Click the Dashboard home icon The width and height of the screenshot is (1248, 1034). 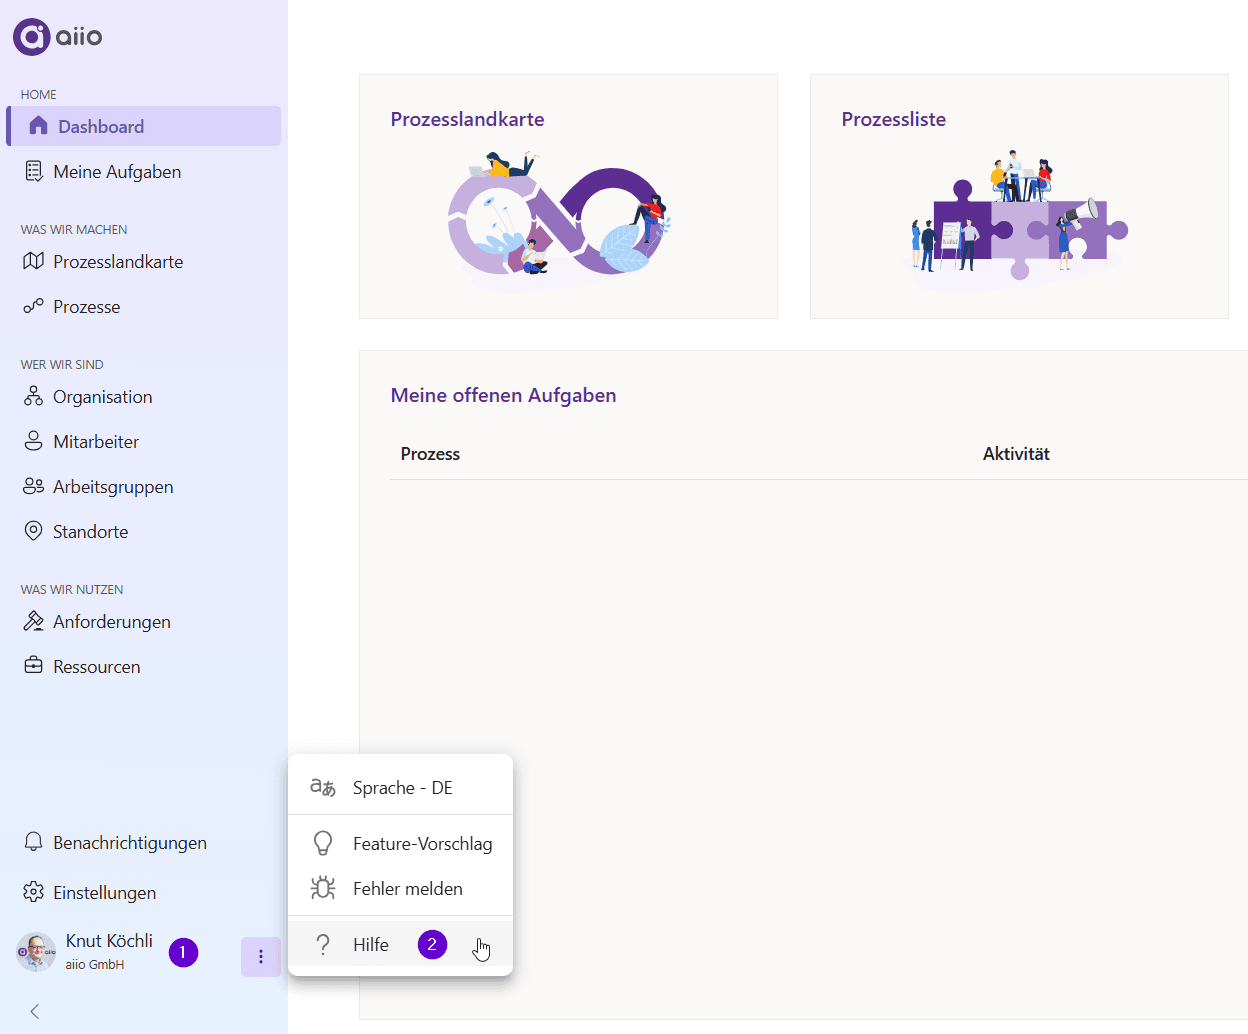coord(38,126)
